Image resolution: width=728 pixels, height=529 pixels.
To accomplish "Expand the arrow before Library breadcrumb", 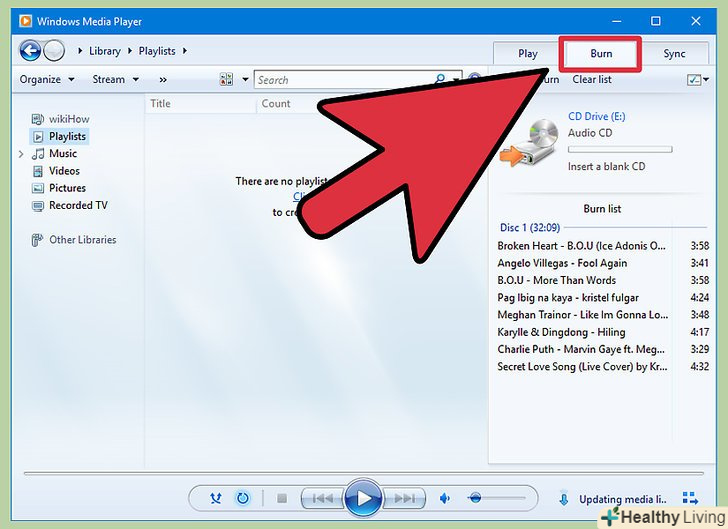I will [80, 51].
